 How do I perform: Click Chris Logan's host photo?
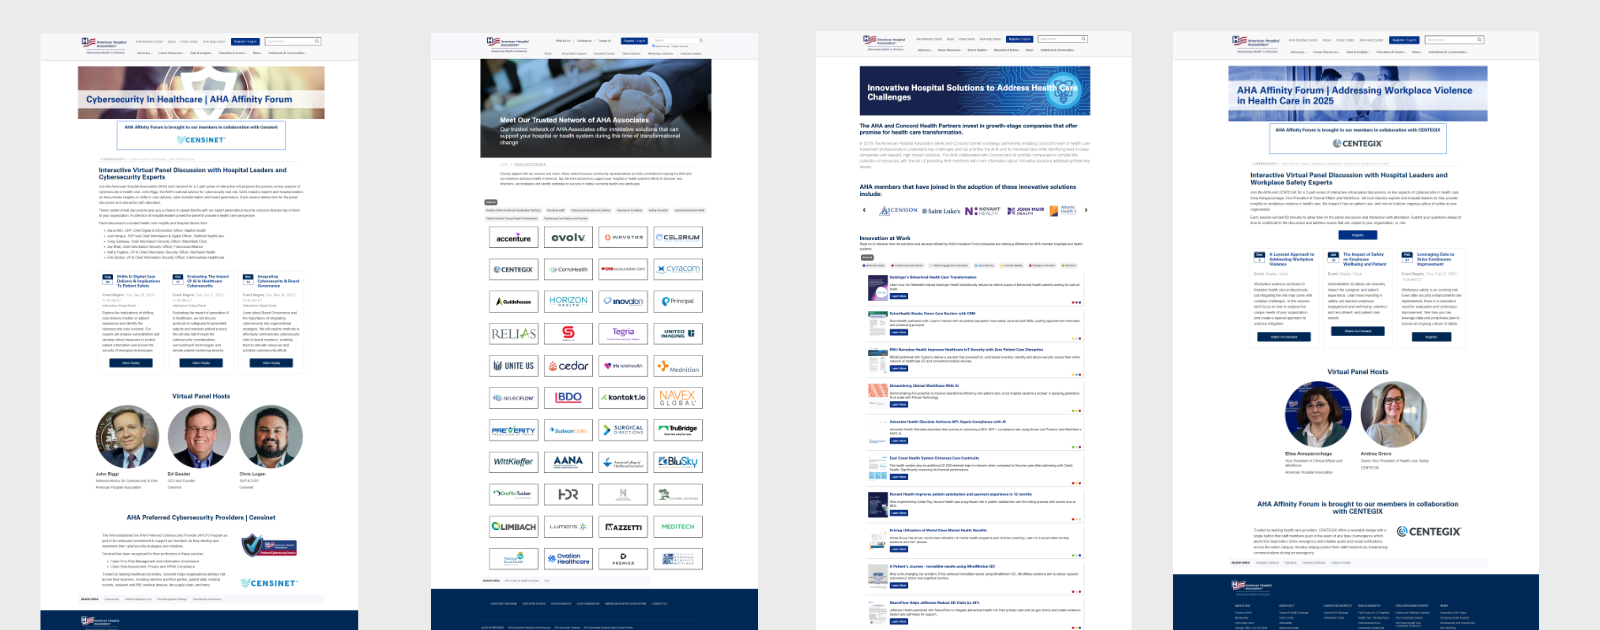271,437
